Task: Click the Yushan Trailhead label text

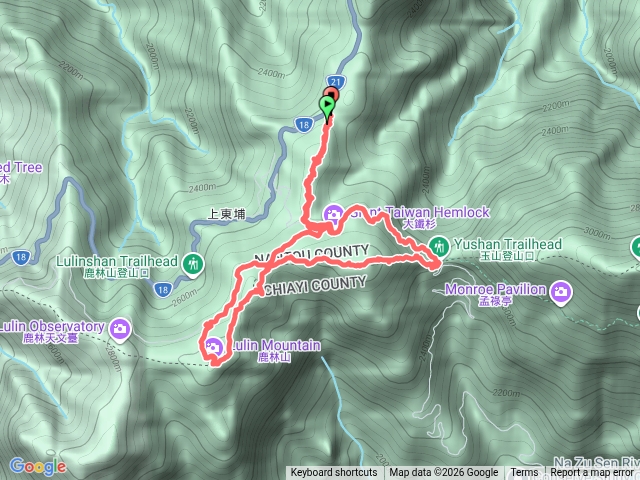Action: click(508, 245)
